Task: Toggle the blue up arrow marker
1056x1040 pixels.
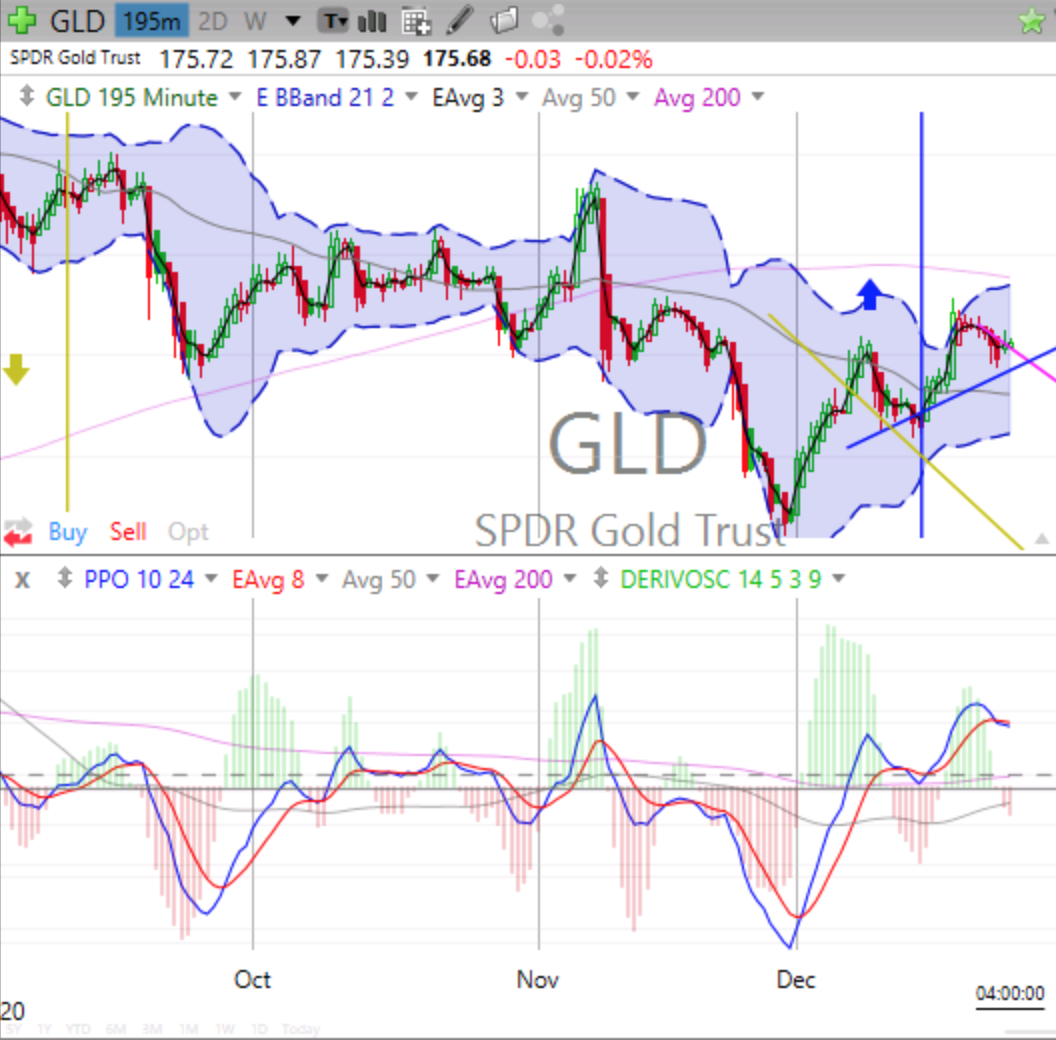Action: (x=869, y=293)
